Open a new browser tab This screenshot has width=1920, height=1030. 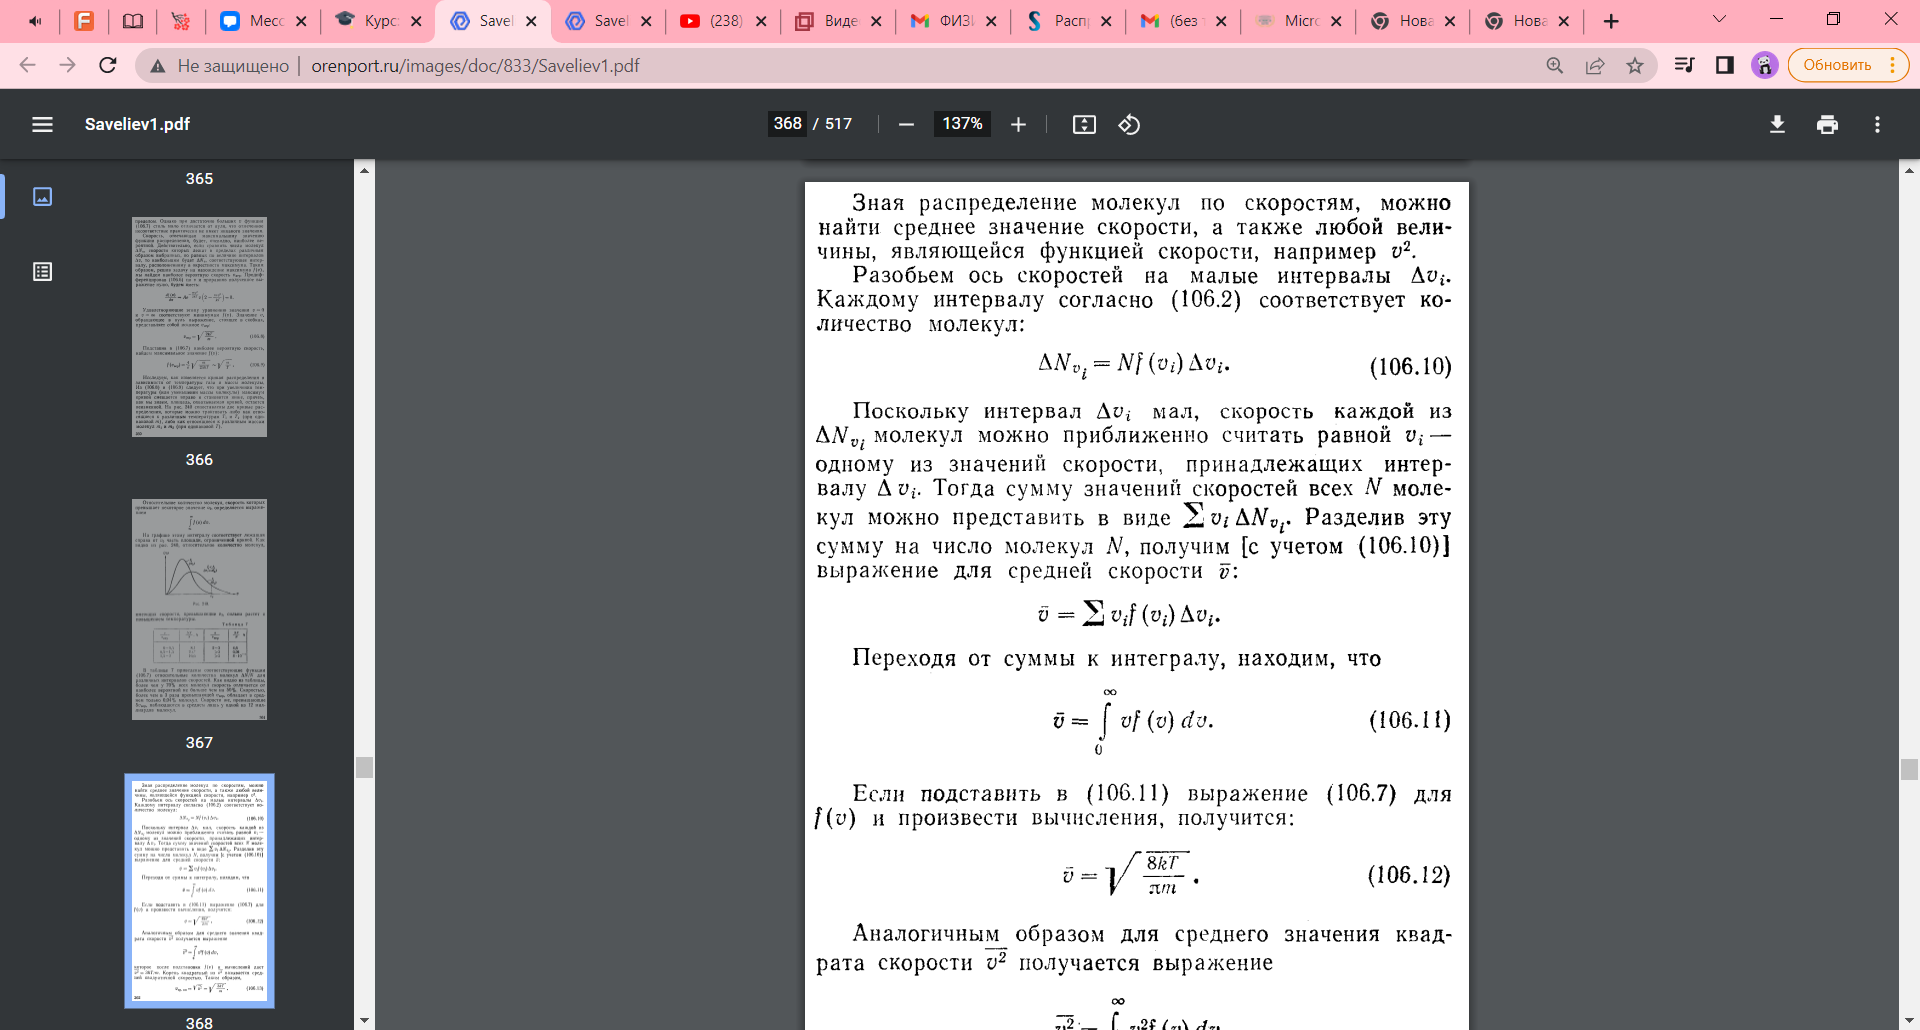pos(1611,21)
